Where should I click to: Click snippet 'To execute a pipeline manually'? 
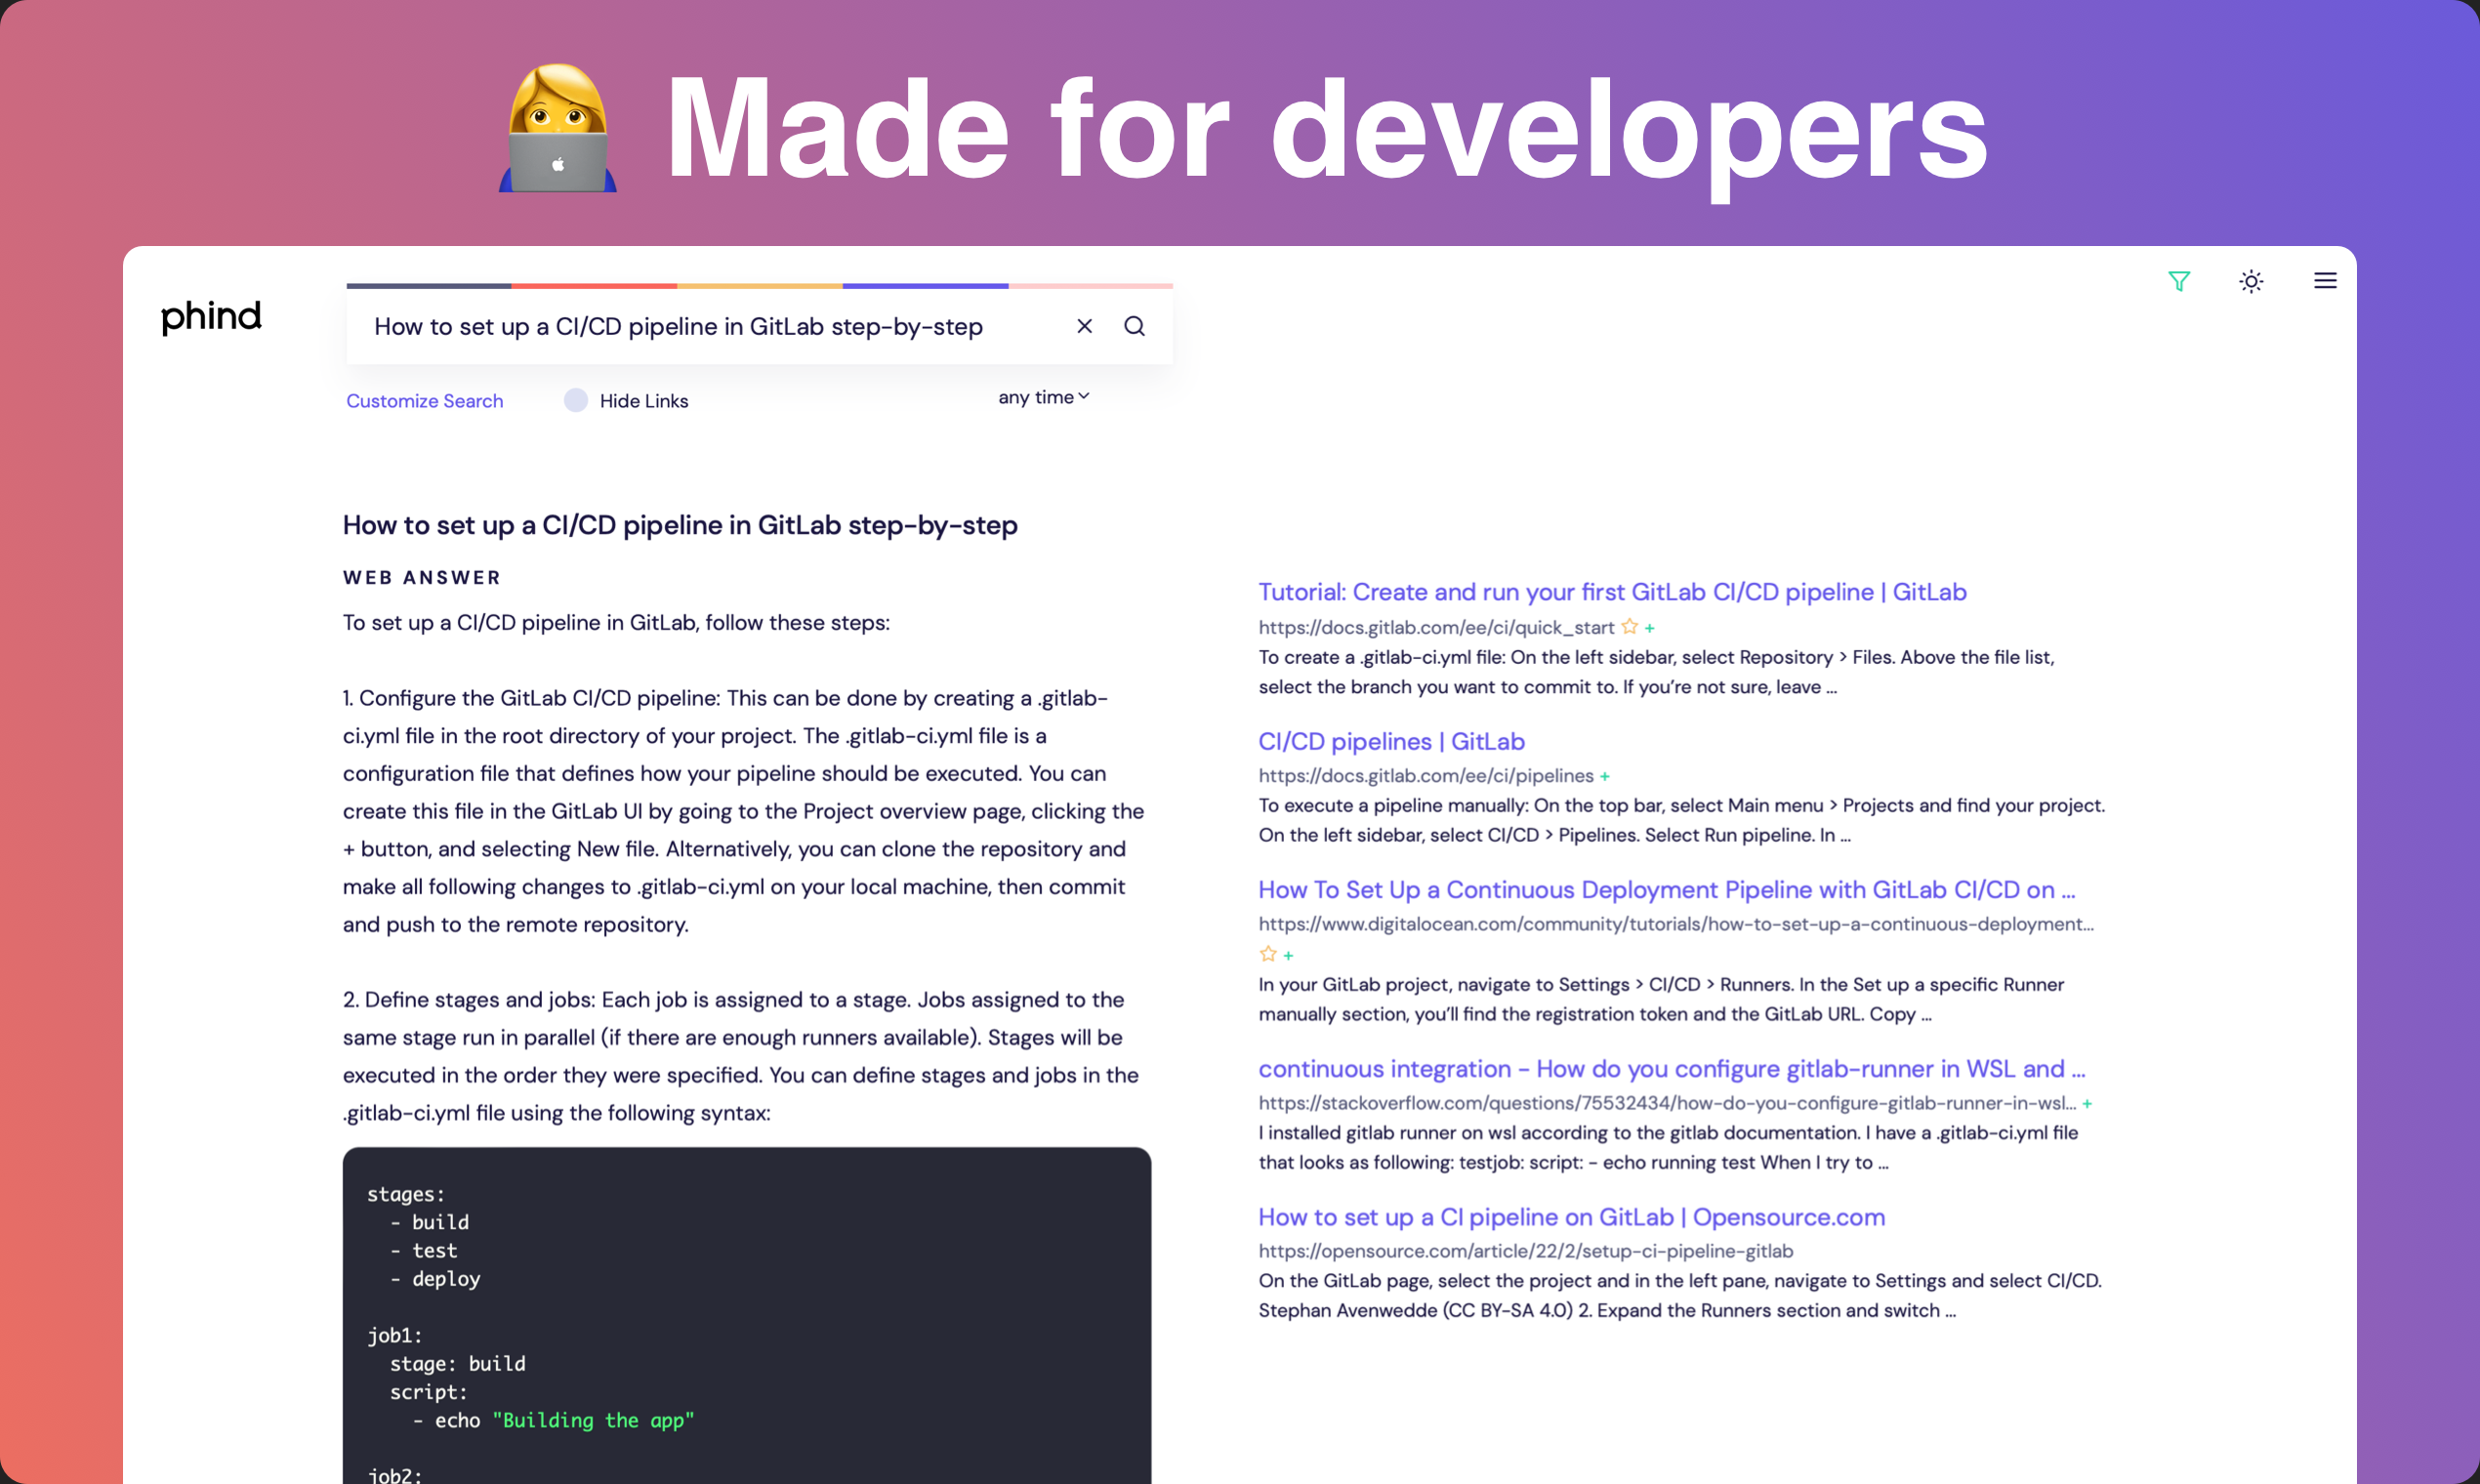click(1682, 820)
